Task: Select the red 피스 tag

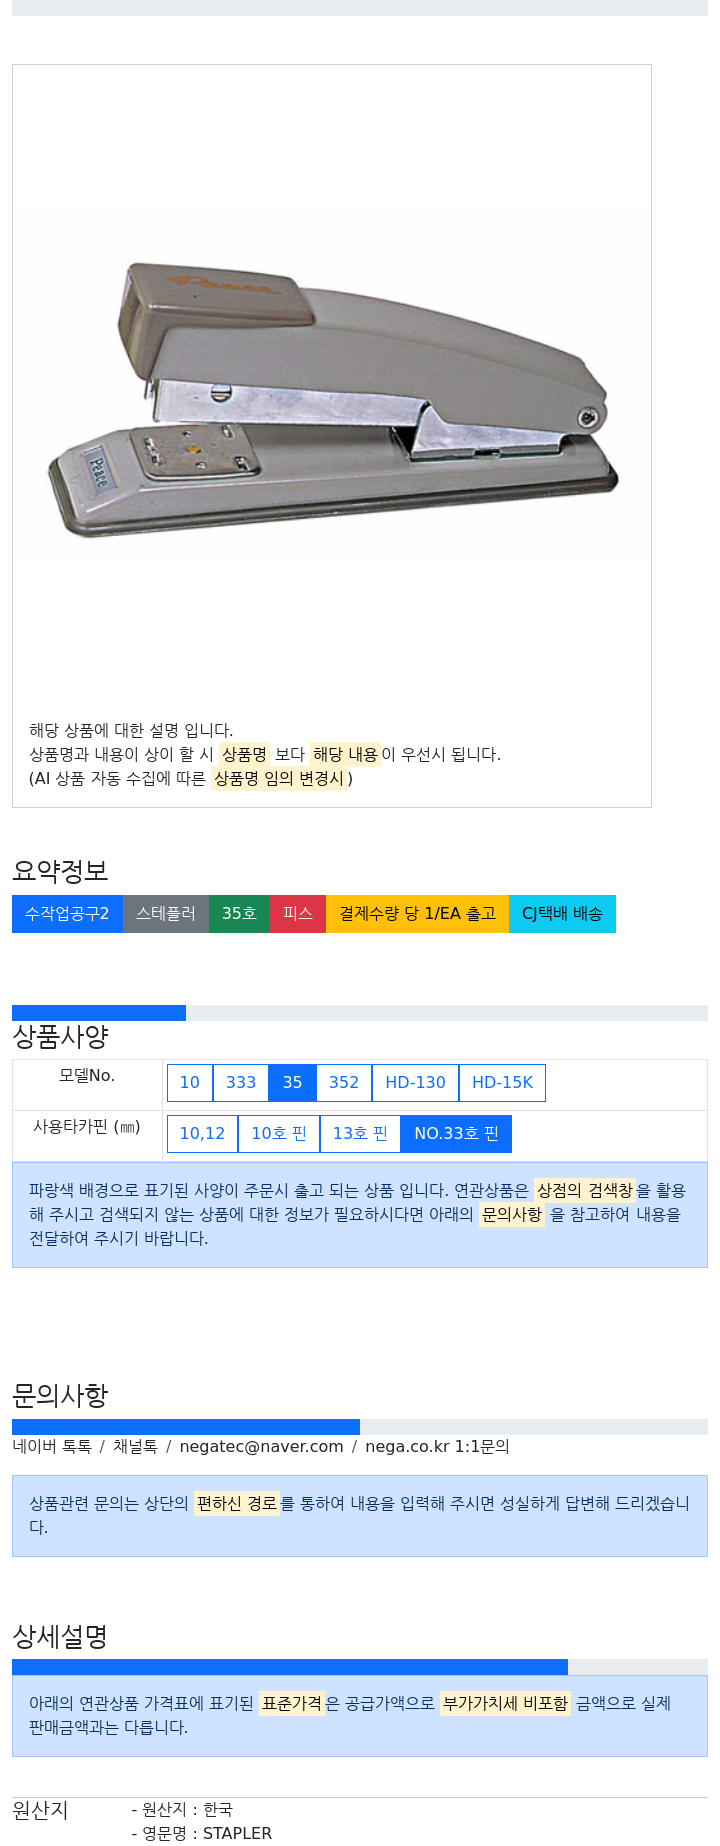Action: (x=298, y=914)
